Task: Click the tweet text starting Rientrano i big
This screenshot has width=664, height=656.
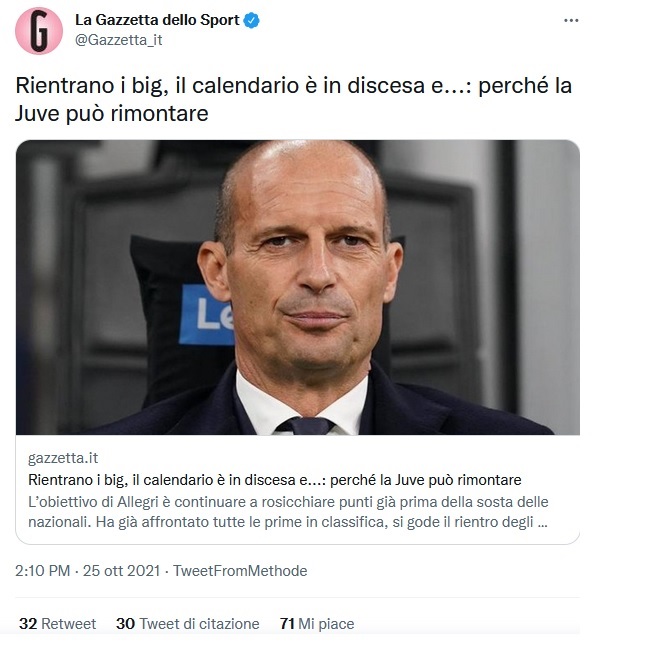Action: 293,99
